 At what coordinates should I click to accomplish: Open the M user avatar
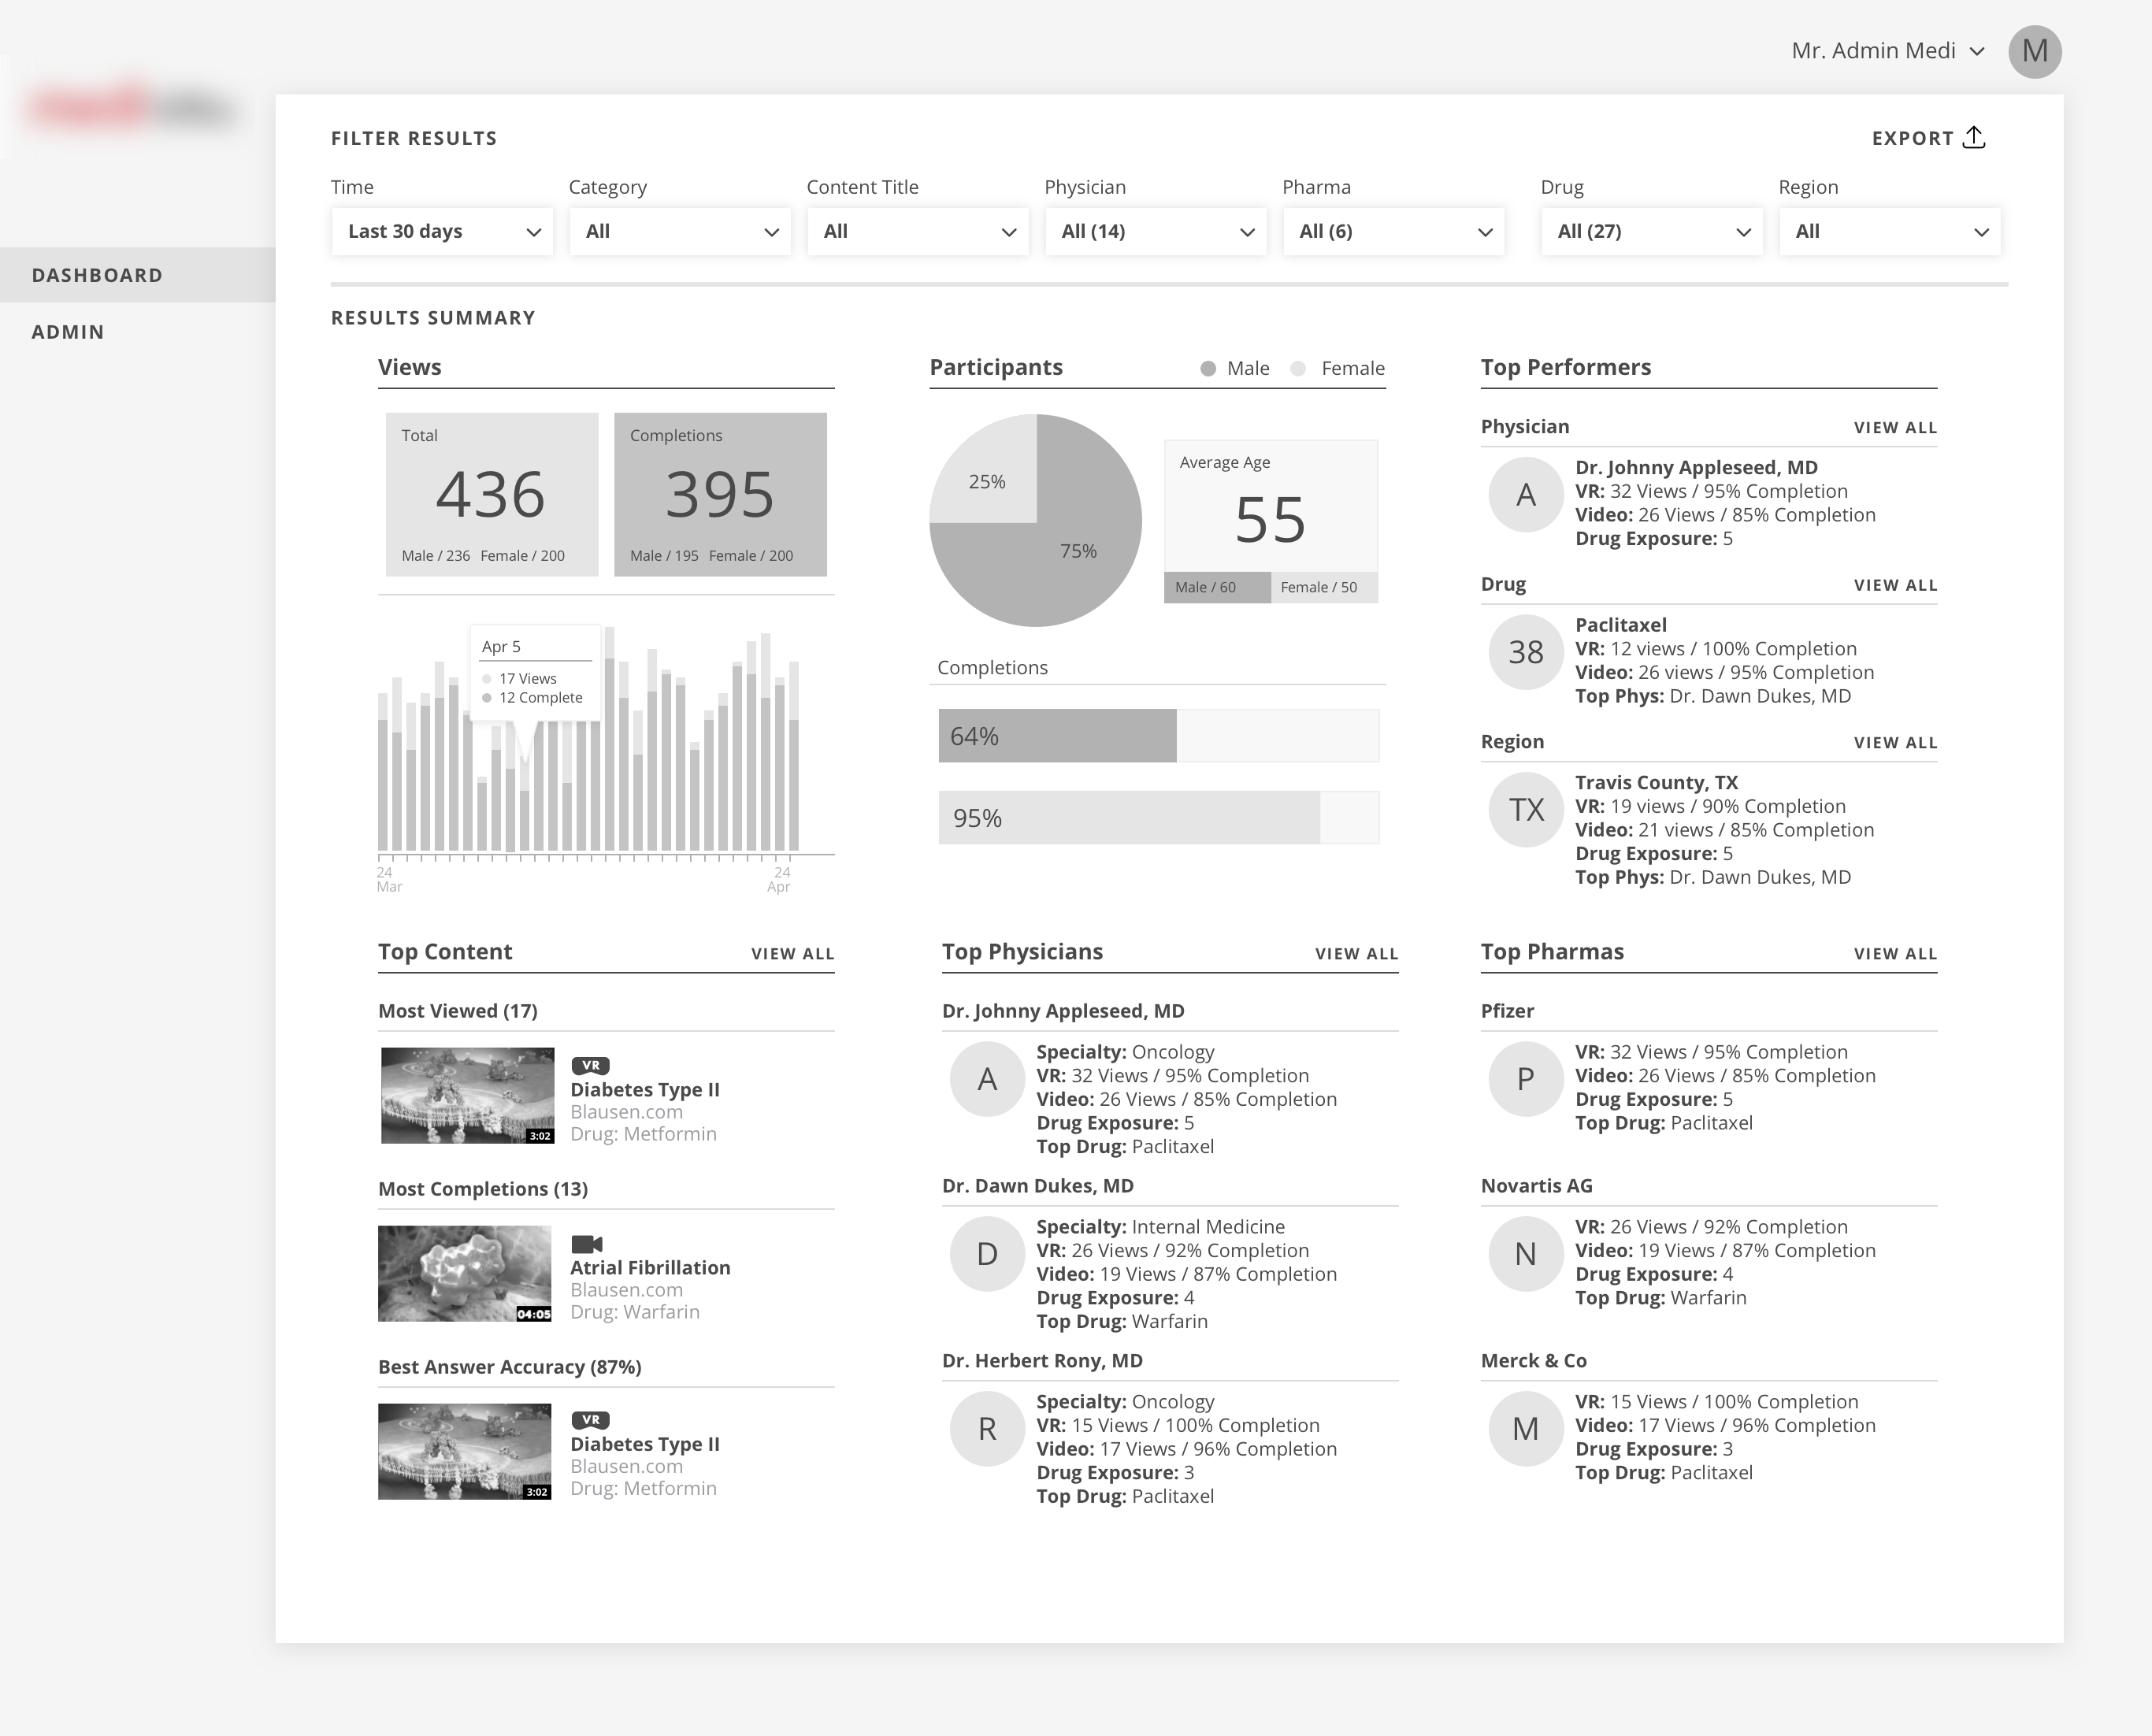2034,51
